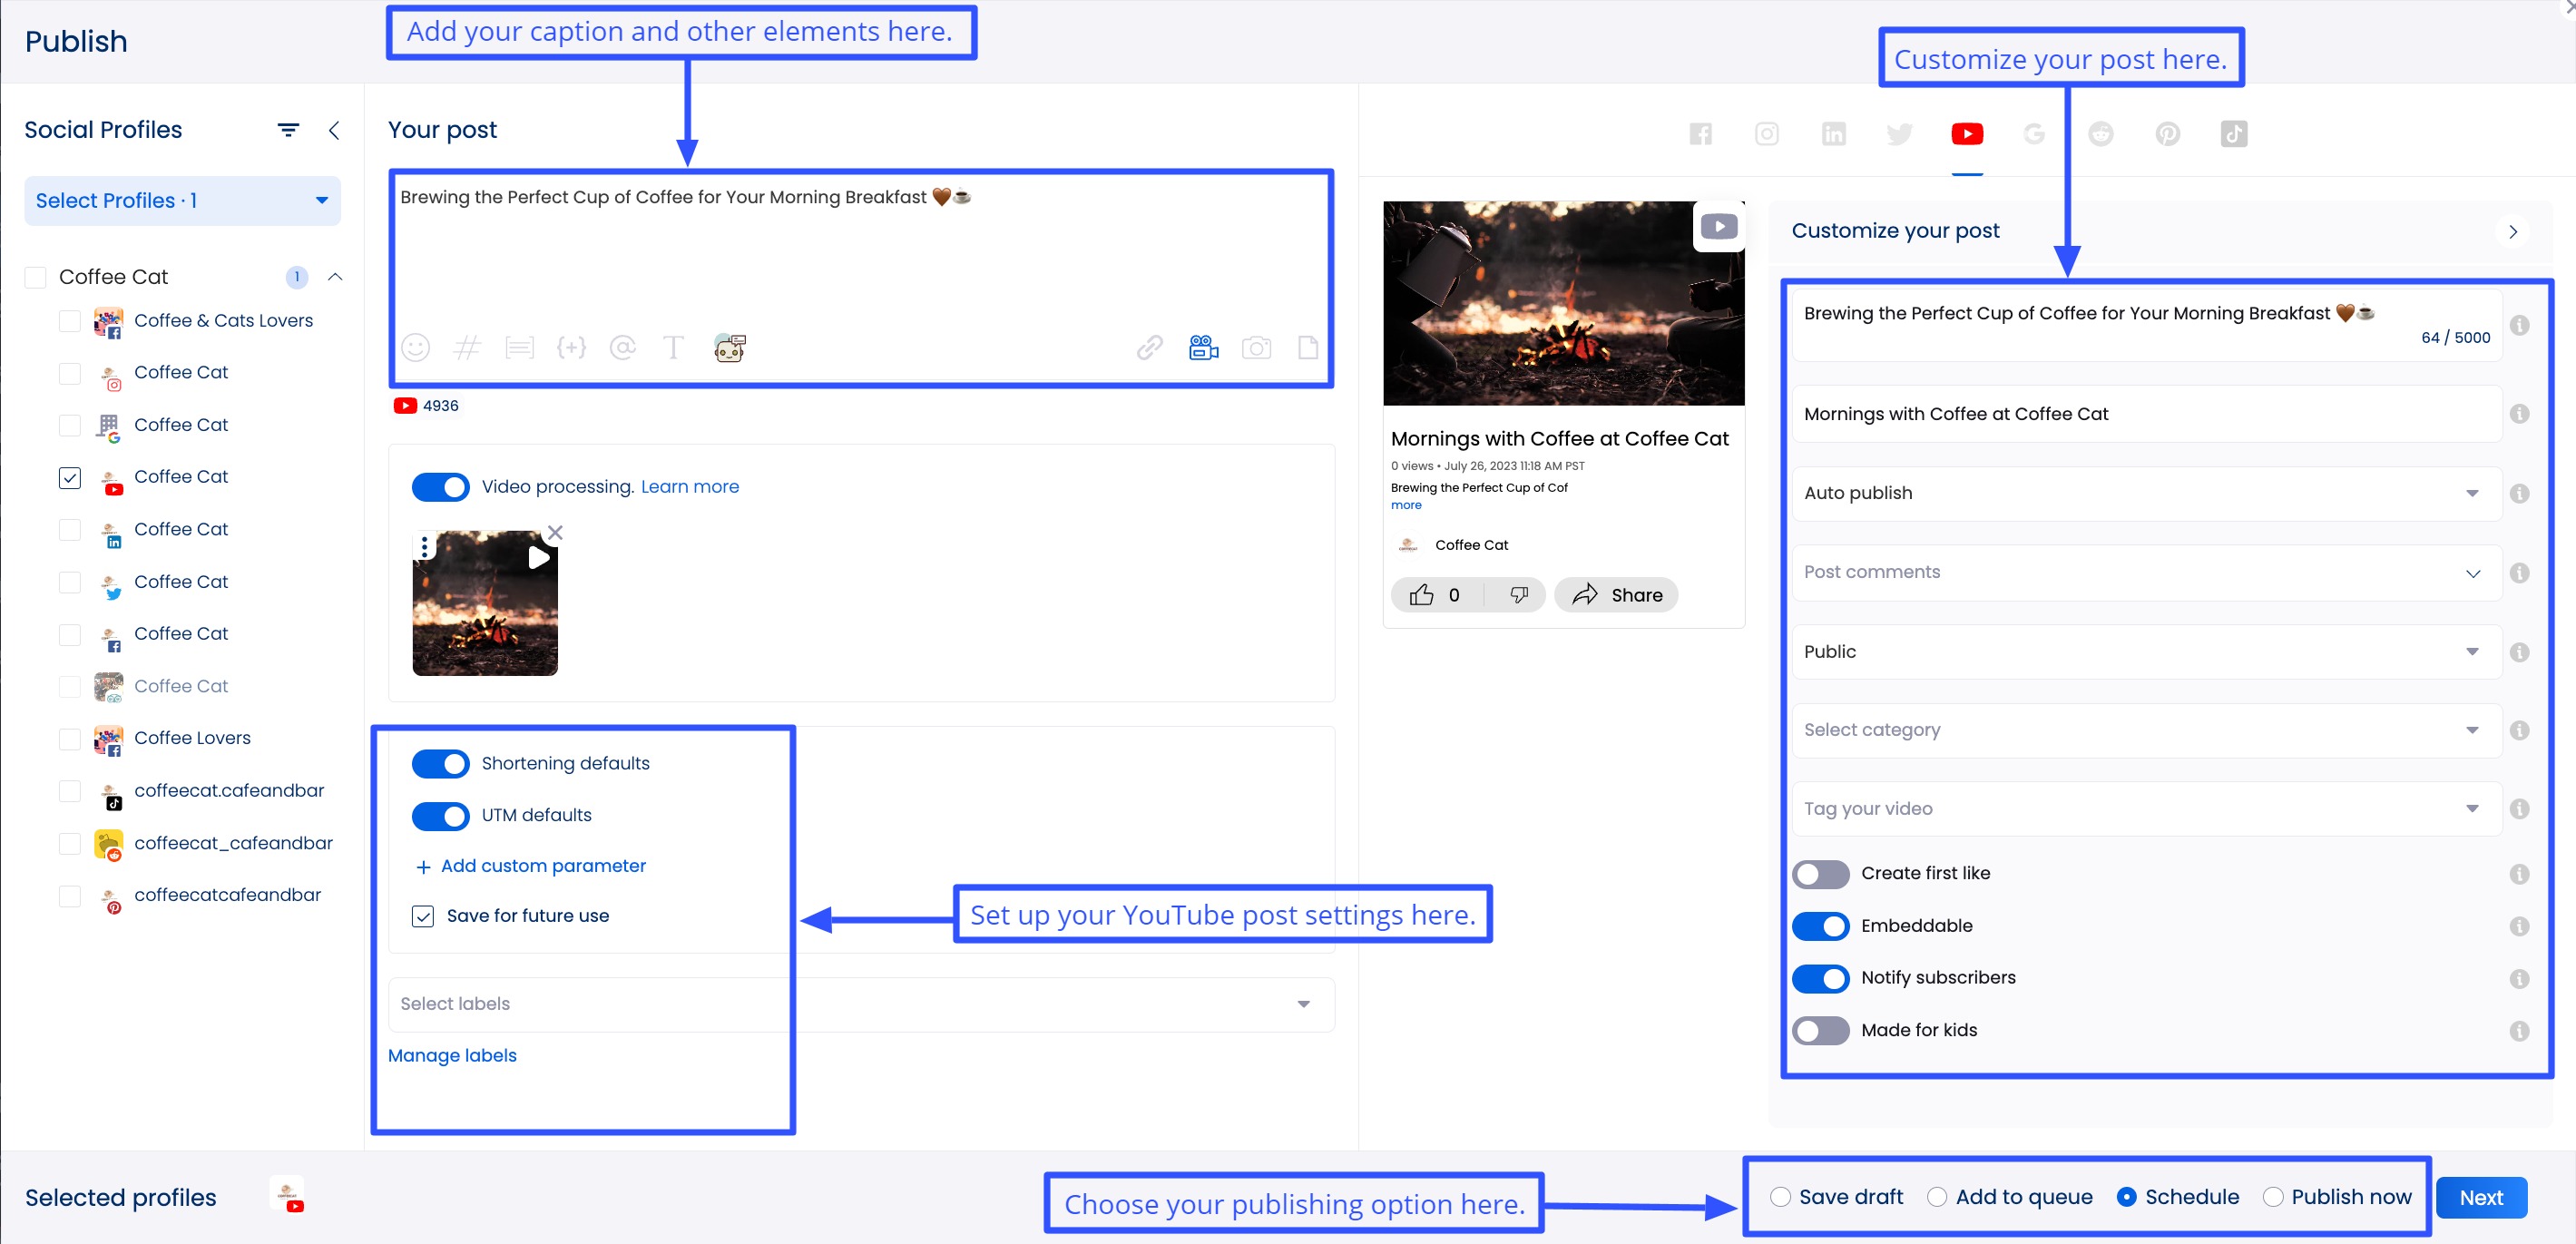This screenshot has height=1244, width=2576.
Task: Switch to the Instagram customization tab
Action: pos(1767,133)
